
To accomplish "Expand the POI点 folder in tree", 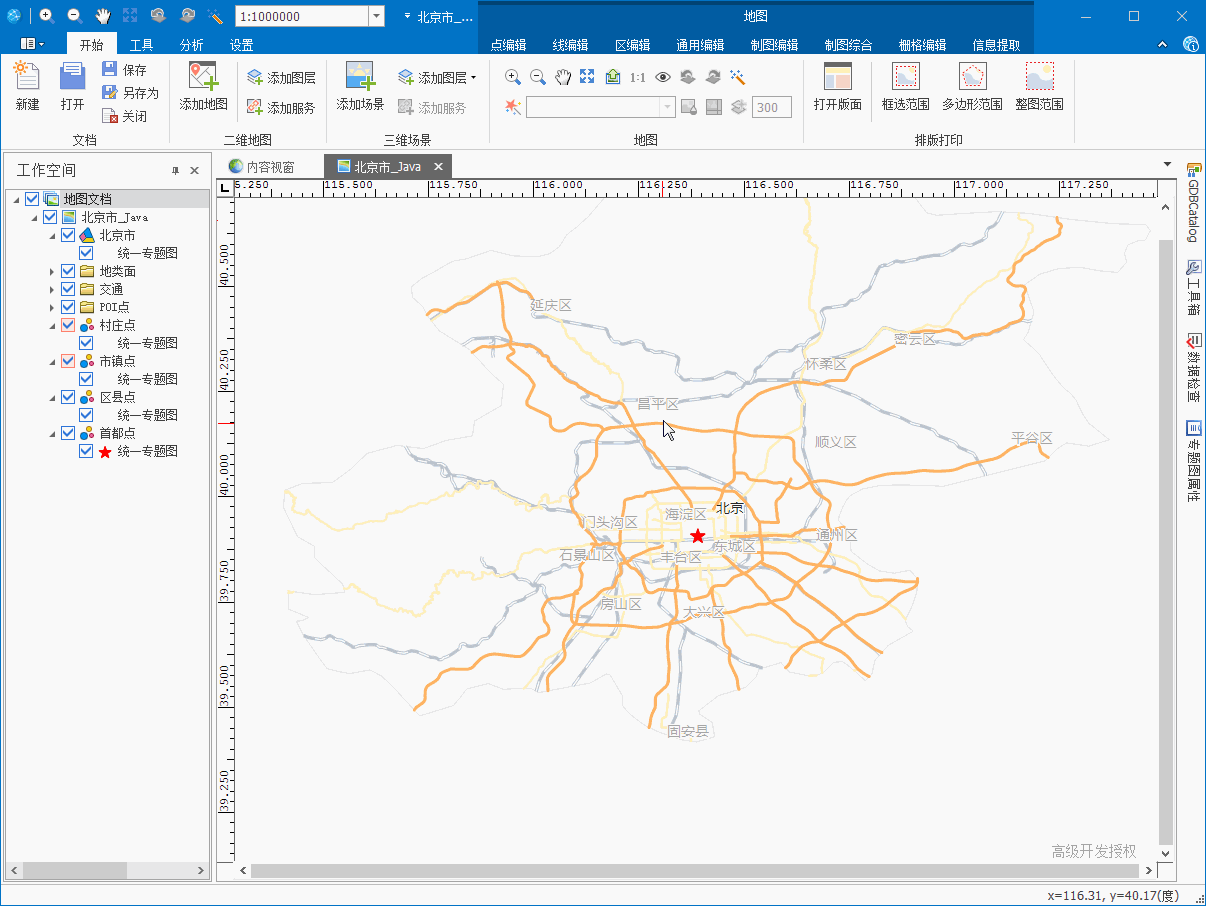I will pyautogui.click(x=52, y=307).
